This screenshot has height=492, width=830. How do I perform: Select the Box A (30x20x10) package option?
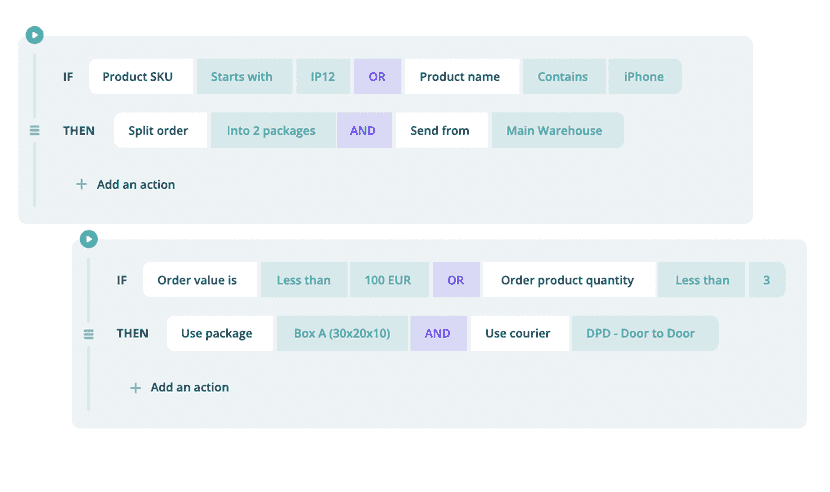click(342, 334)
